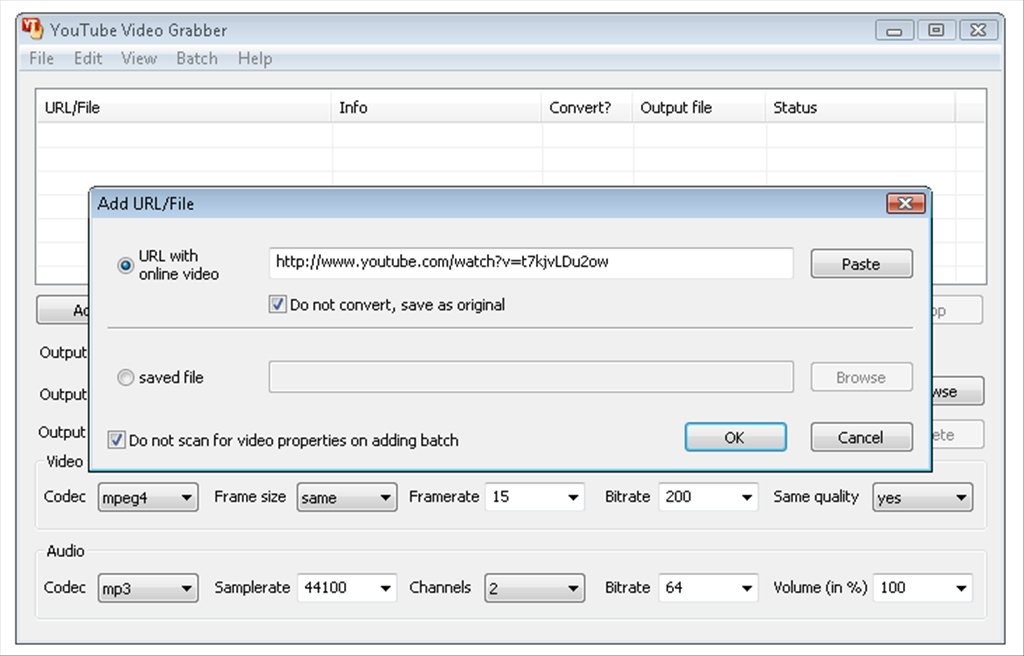
Task: Open the Edit menu
Action: [88, 58]
